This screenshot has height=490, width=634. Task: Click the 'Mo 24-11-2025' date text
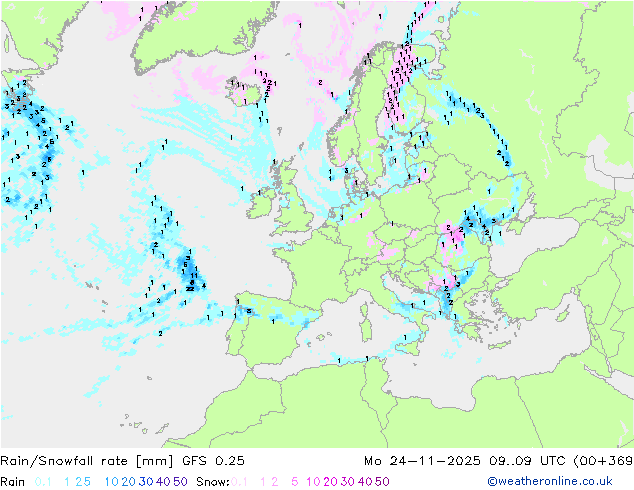click(422, 461)
